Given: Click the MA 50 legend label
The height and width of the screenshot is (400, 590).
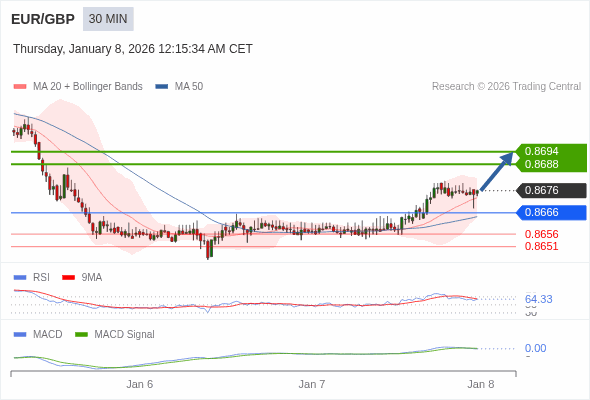Looking at the screenshot, I should point(189,87).
